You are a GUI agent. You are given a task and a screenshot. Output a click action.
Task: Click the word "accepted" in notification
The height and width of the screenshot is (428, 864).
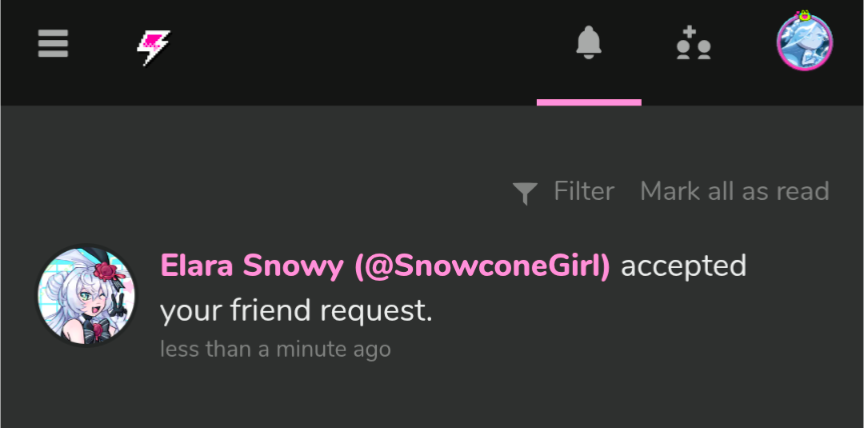pos(684,267)
